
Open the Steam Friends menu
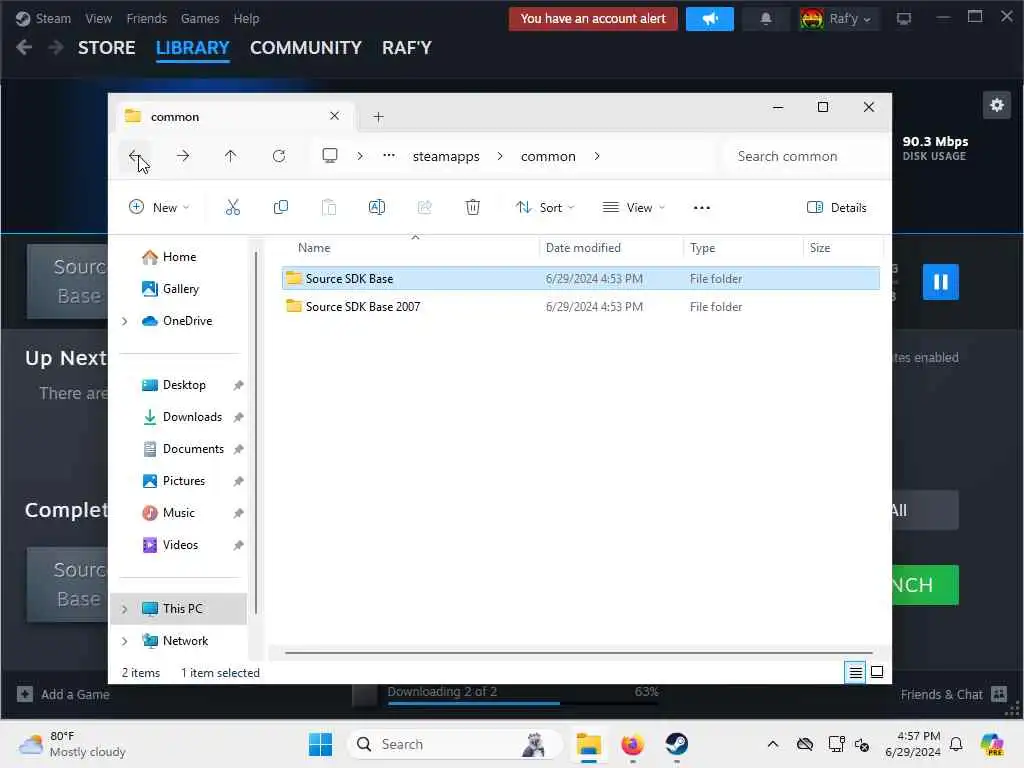pyautogui.click(x=146, y=19)
